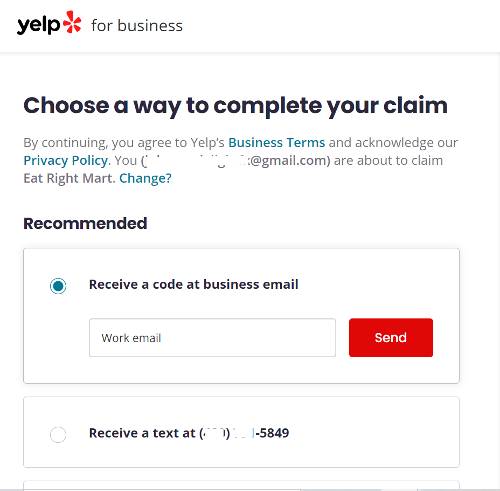The height and width of the screenshot is (491, 500).
Task: Click the 'Eat Right Mart' business name
Action: (x=68, y=178)
